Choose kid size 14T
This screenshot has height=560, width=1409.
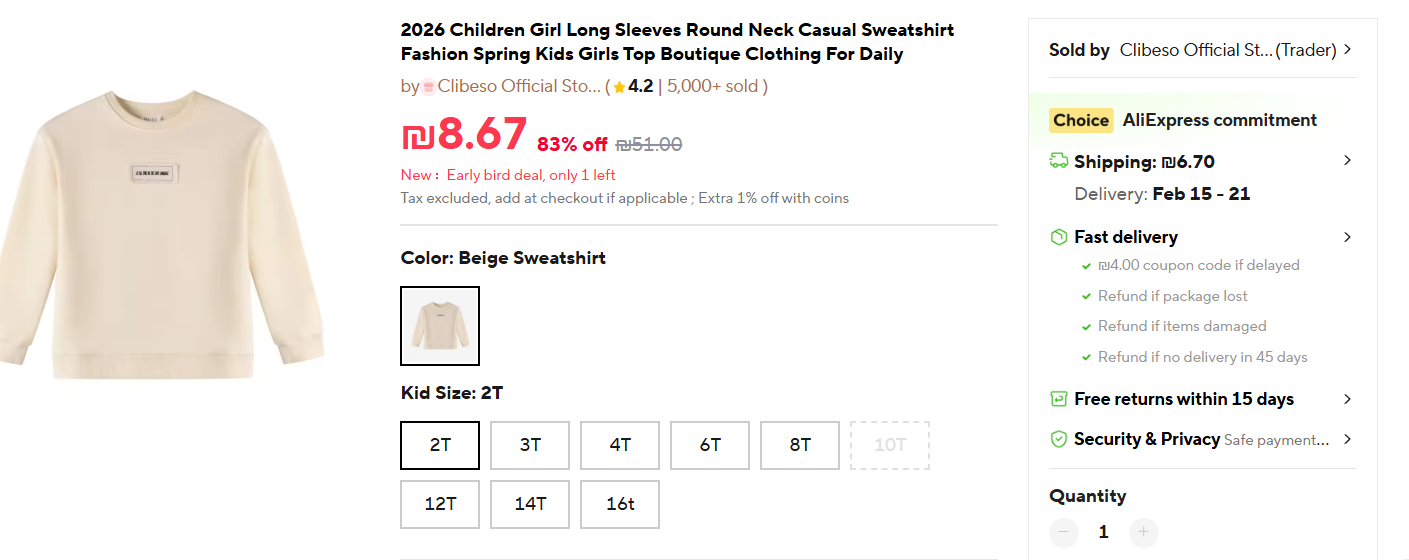(x=530, y=504)
